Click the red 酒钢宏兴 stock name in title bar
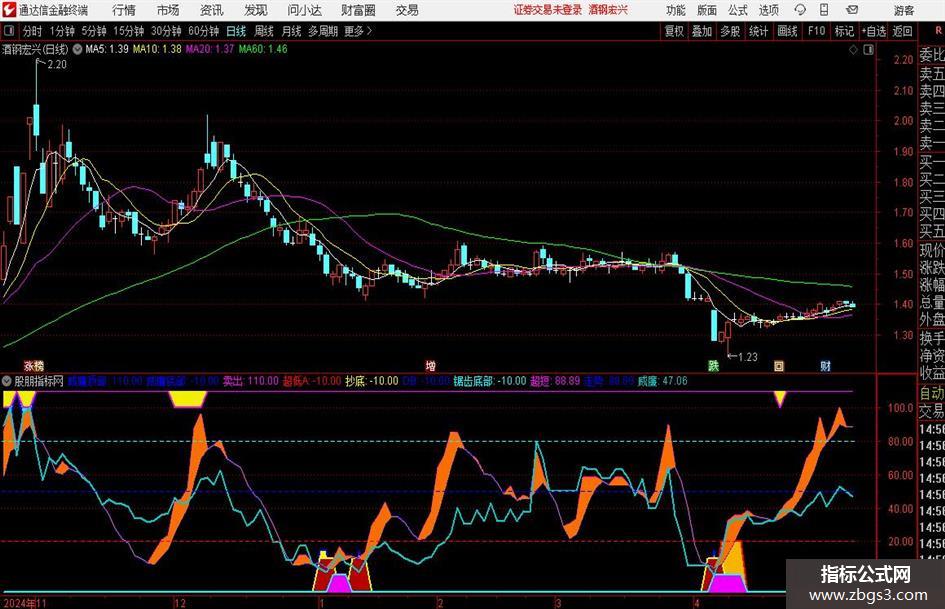The height and width of the screenshot is (609, 945). click(x=608, y=10)
